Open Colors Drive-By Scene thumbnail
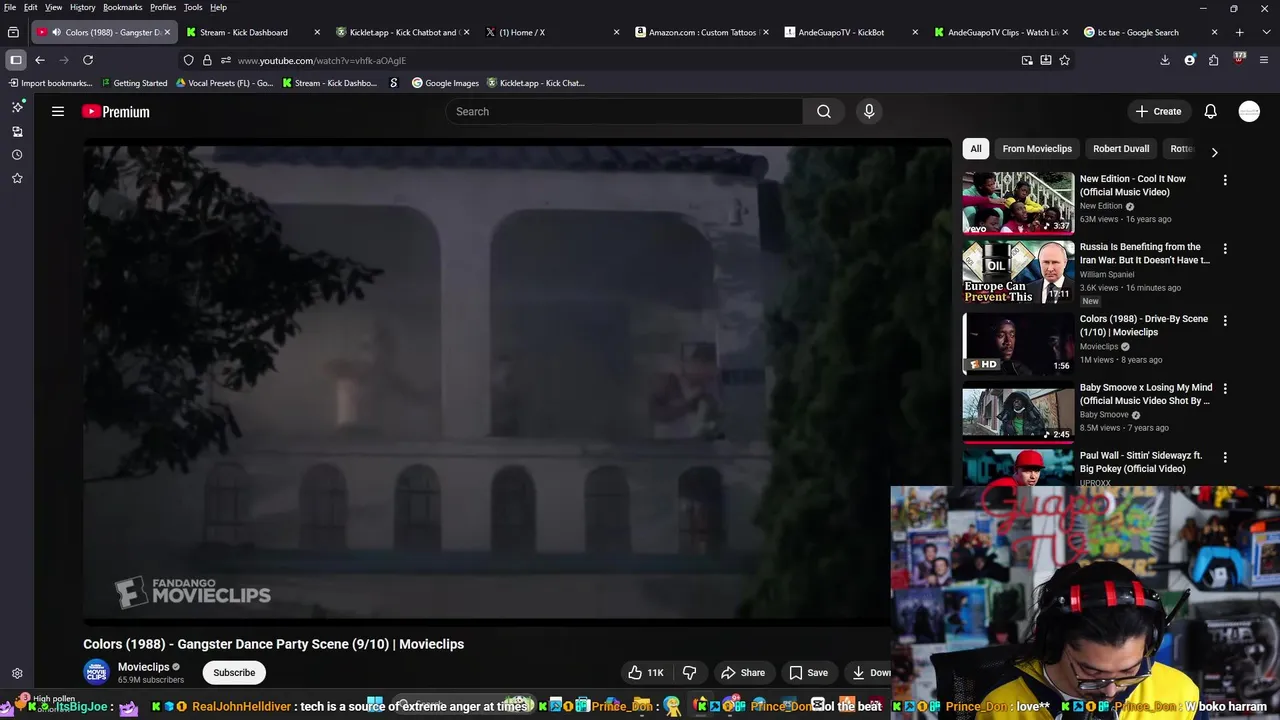Viewport: 1280px width, 720px height. coord(1018,343)
